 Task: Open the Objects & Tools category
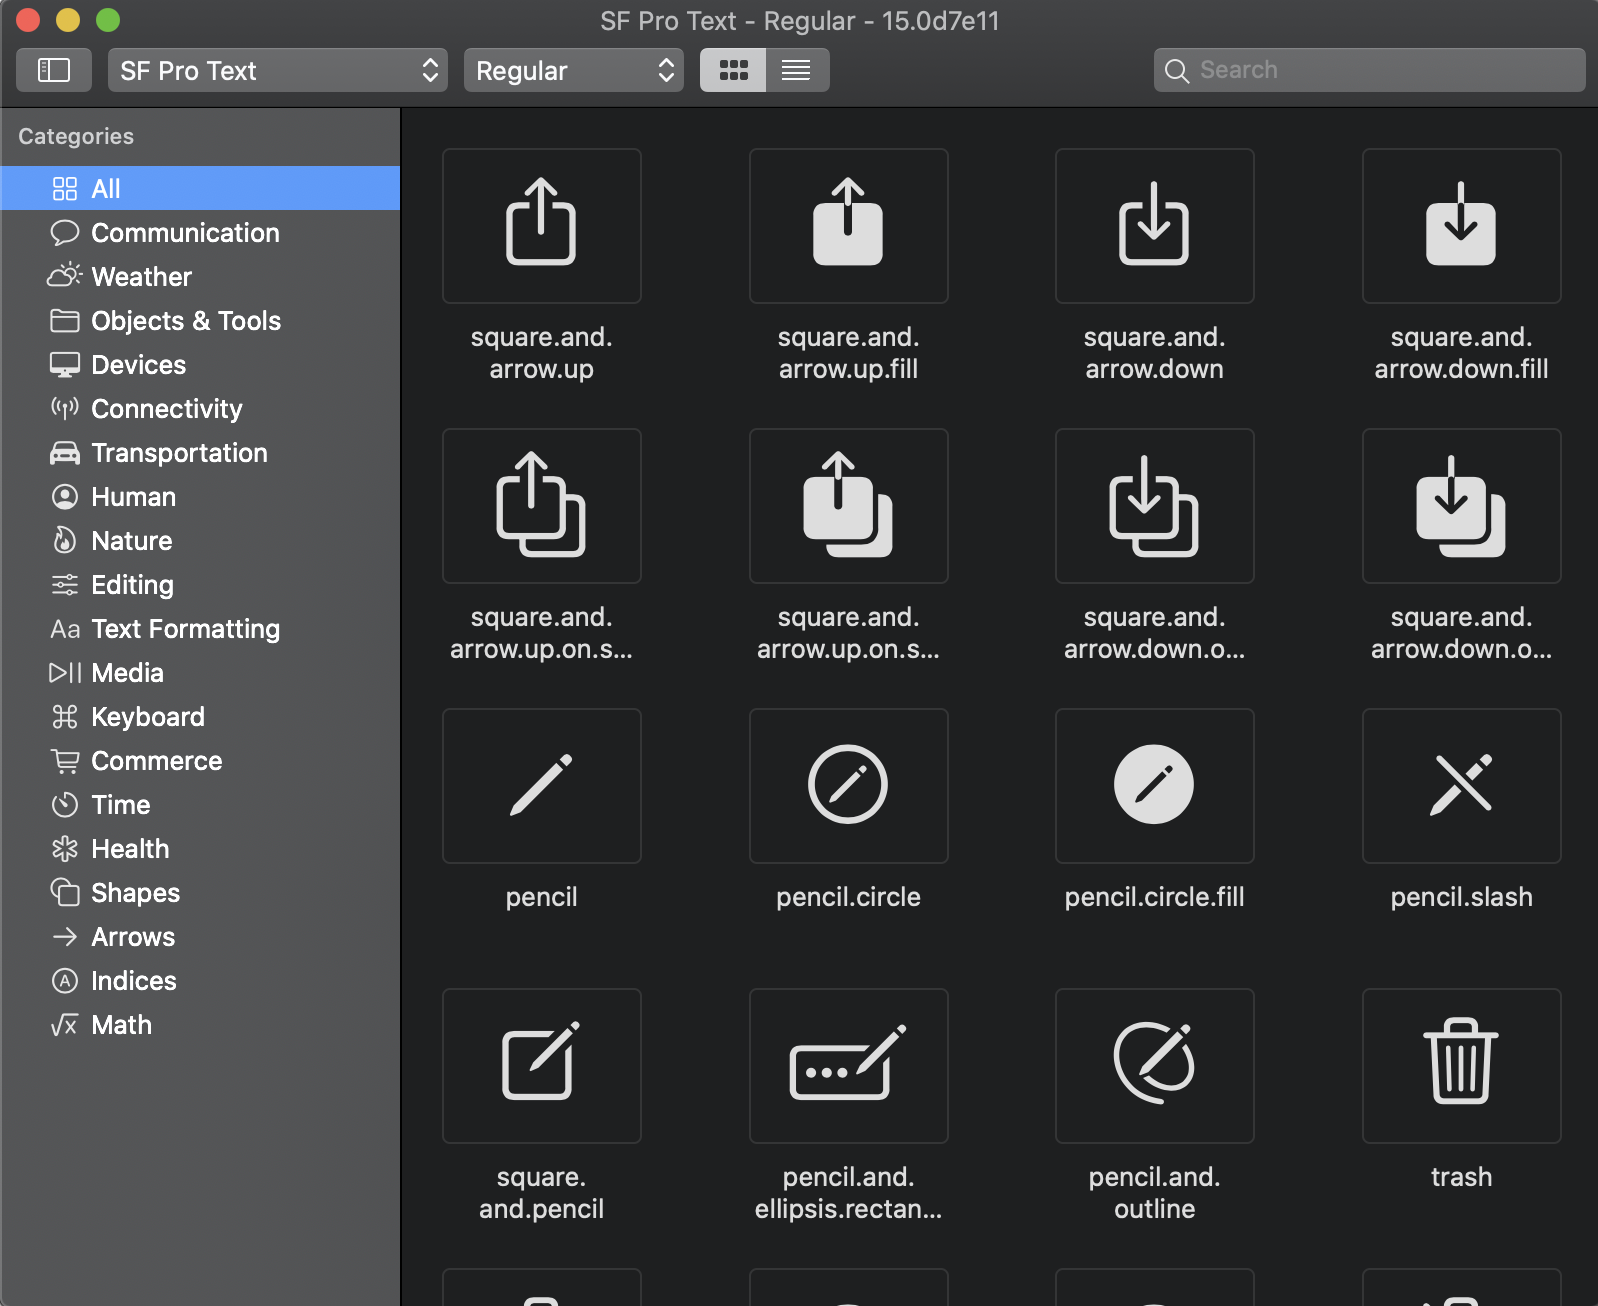click(200, 320)
